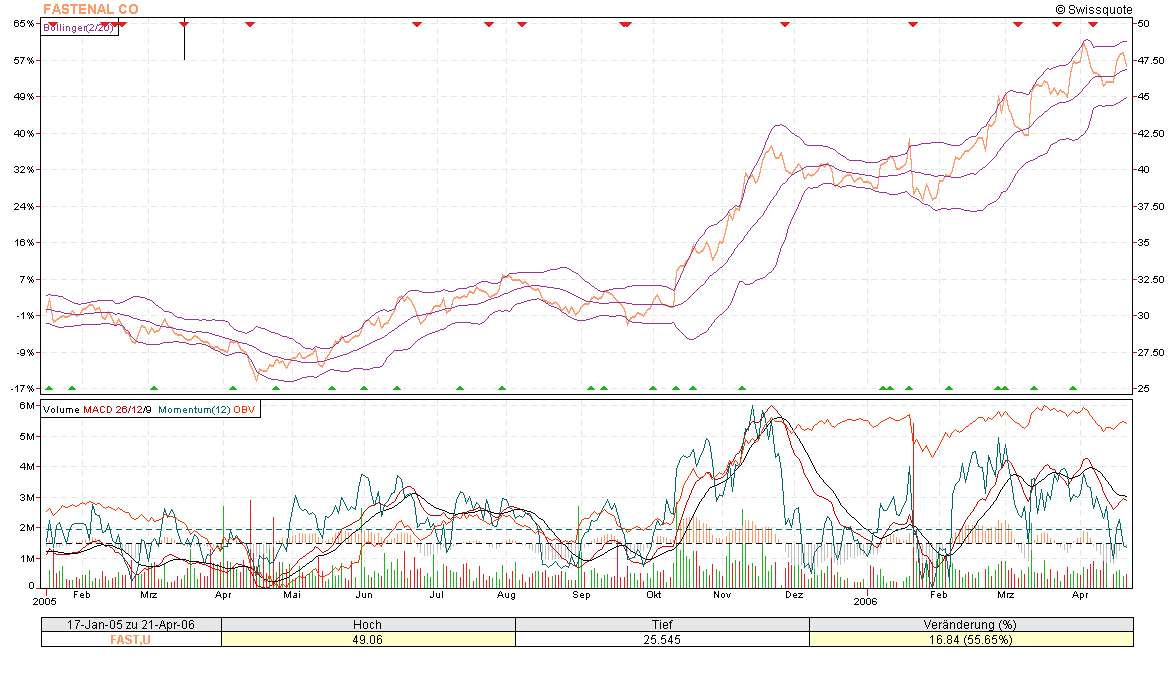This screenshot has width=1173, height=677.
Task: Click the 16% left axis label
Action: 24,242
